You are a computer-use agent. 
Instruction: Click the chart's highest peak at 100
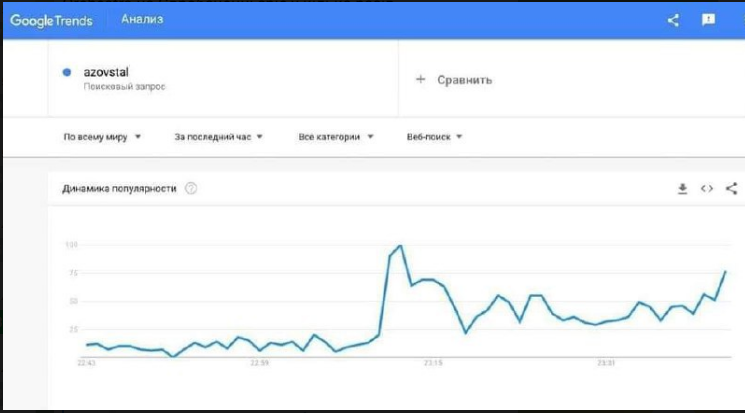(x=399, y=245)
